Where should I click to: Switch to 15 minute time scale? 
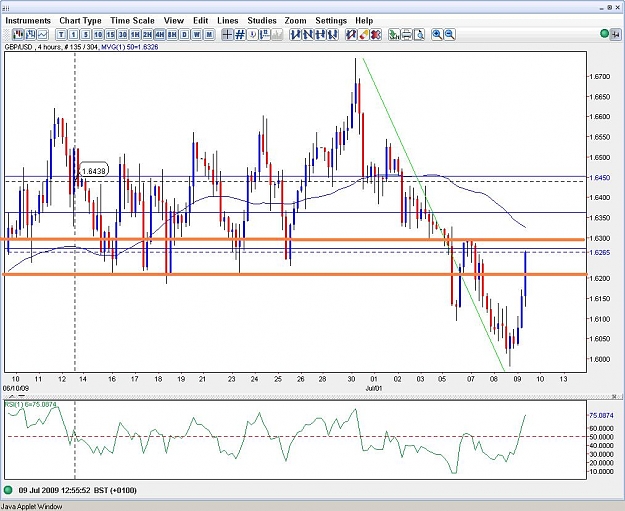(x=110, y=35)
